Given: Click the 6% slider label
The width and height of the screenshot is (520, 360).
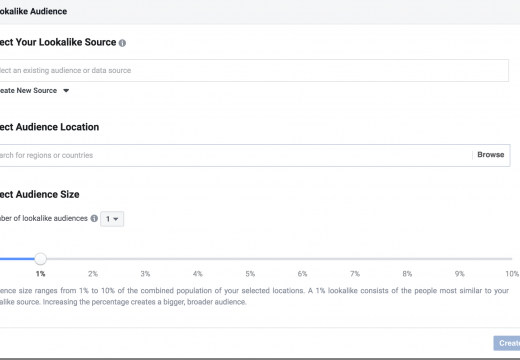Looking at the screenshot, I should click(302, 274).
